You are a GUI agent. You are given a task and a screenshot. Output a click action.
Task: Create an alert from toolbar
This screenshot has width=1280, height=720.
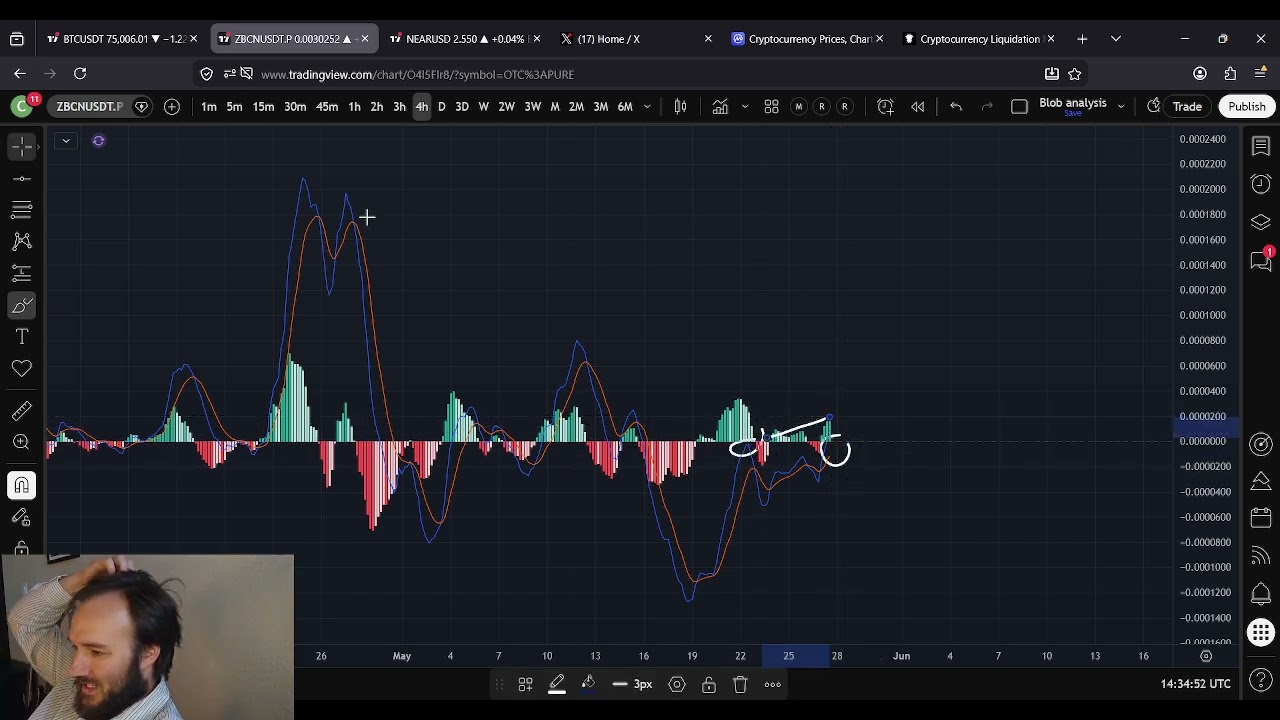(885, 107)
